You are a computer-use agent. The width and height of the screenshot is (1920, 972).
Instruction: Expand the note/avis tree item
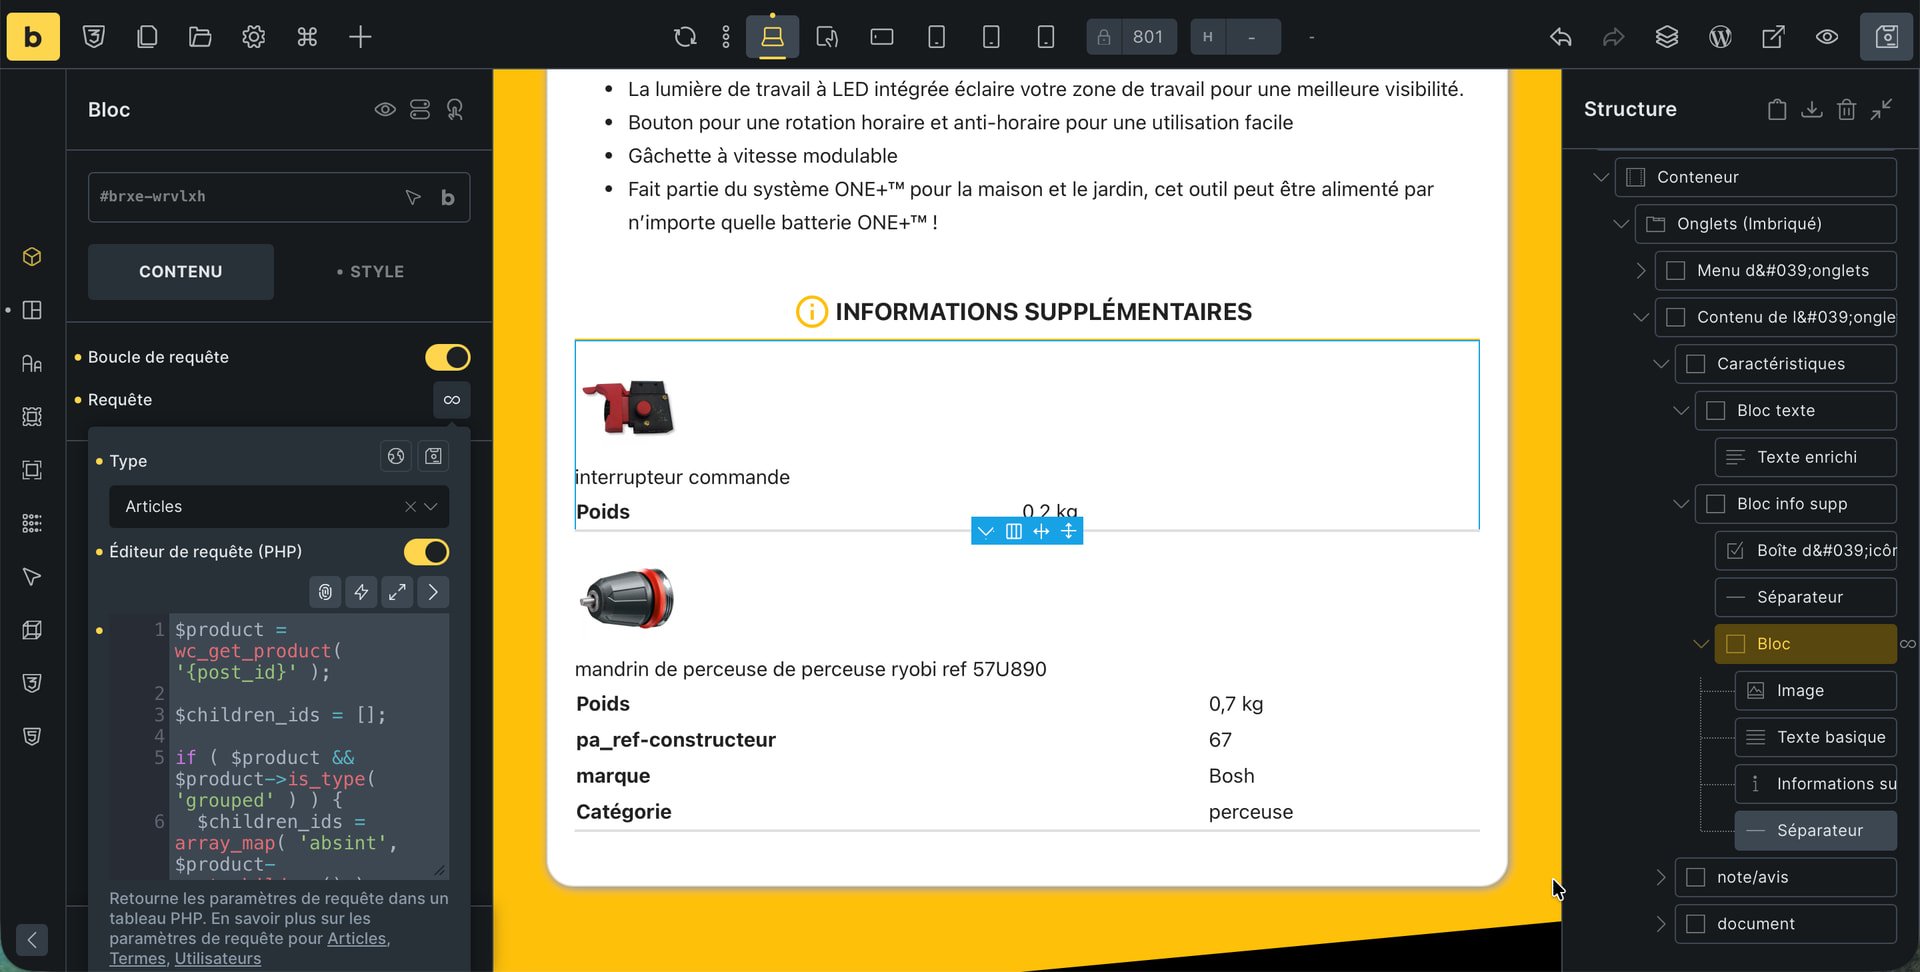tap(1661, 877)
